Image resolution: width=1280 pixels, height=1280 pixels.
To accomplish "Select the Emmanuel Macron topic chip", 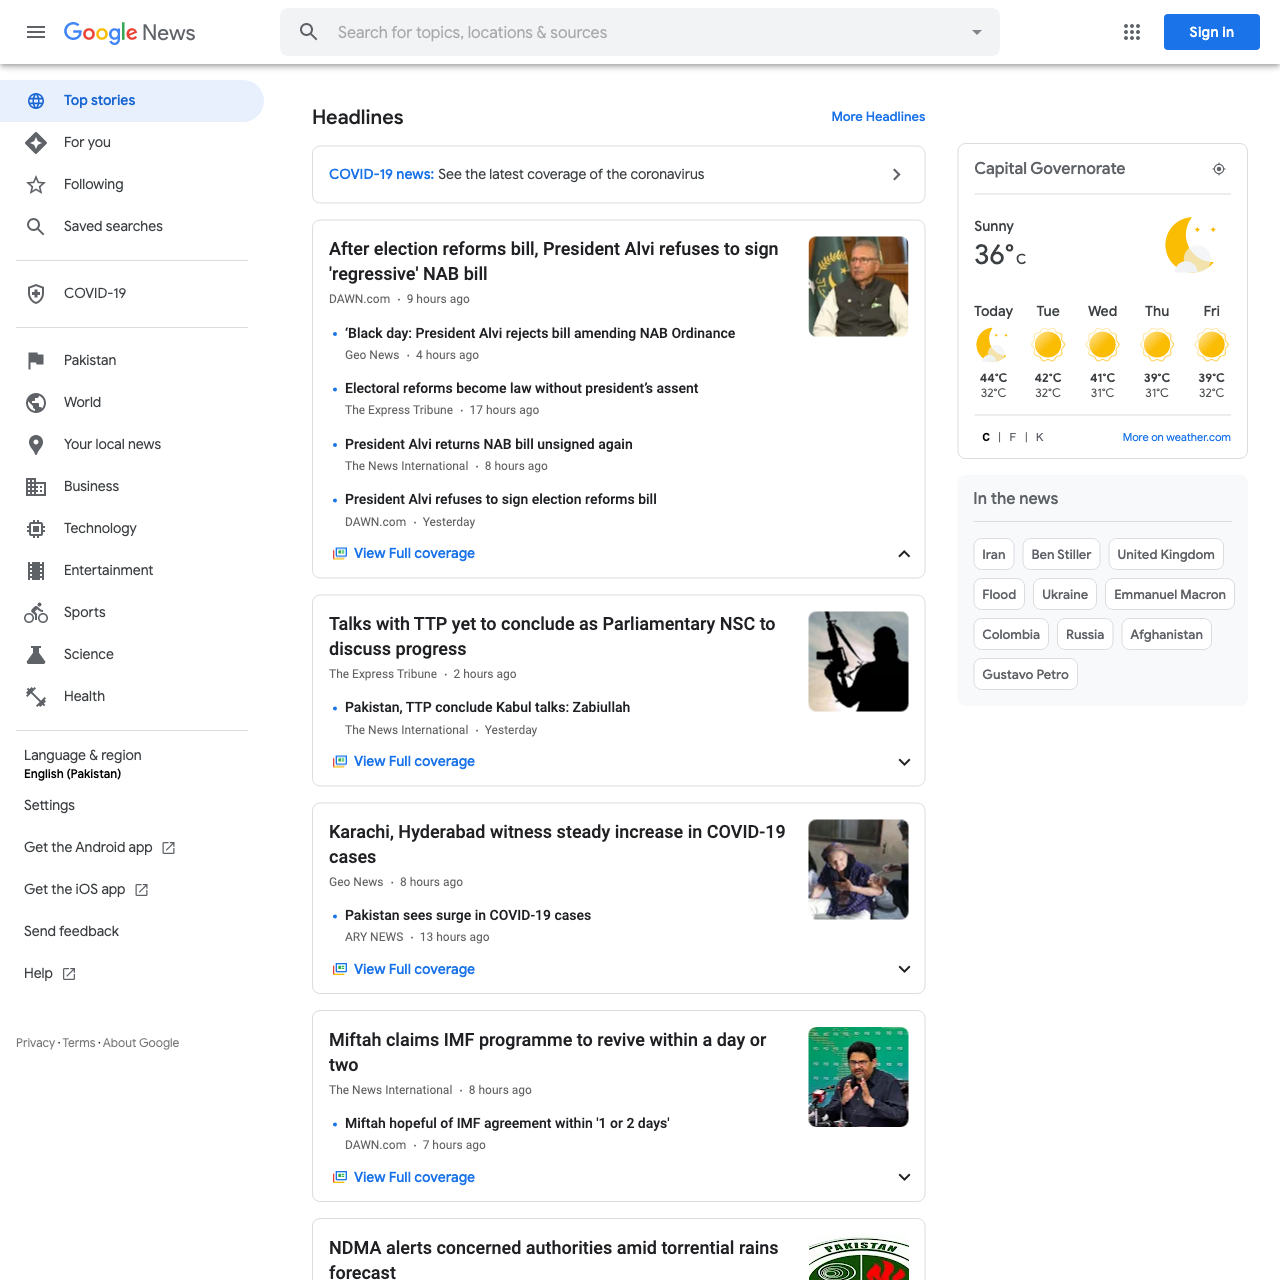I will 1169,594.
